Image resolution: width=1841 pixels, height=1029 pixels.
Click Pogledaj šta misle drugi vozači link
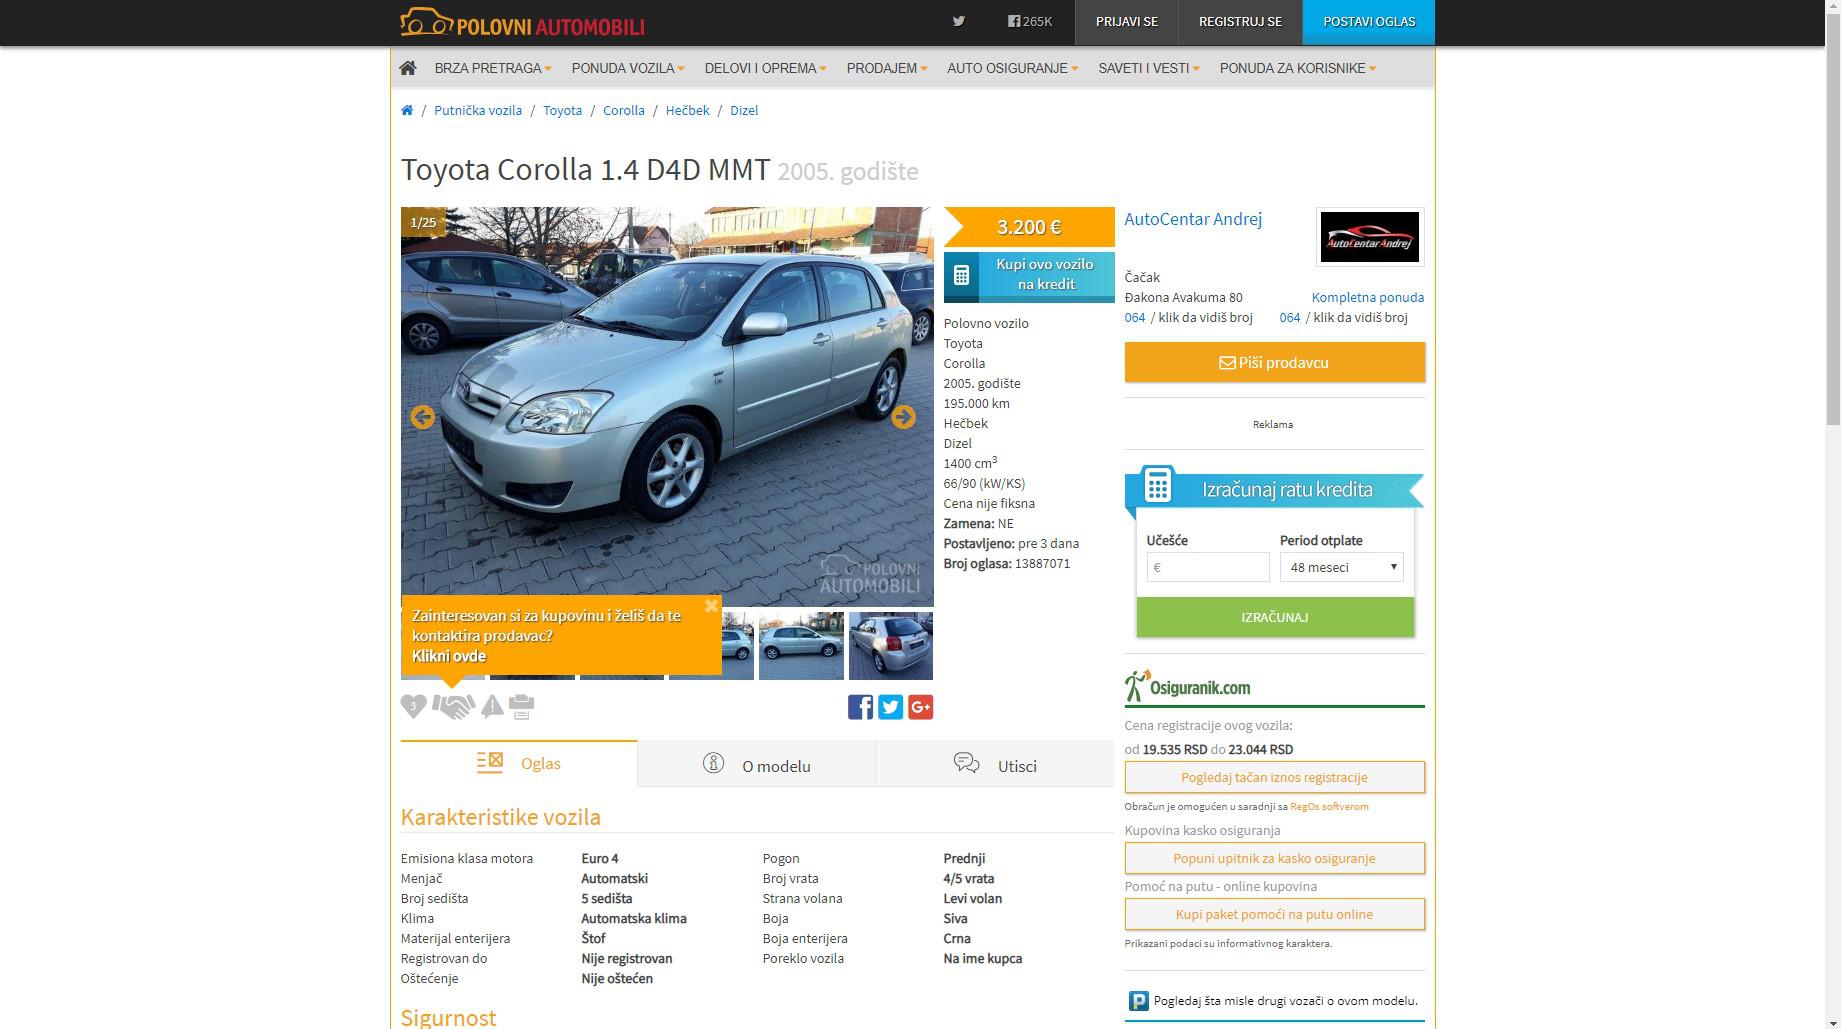[1286, 1000]
